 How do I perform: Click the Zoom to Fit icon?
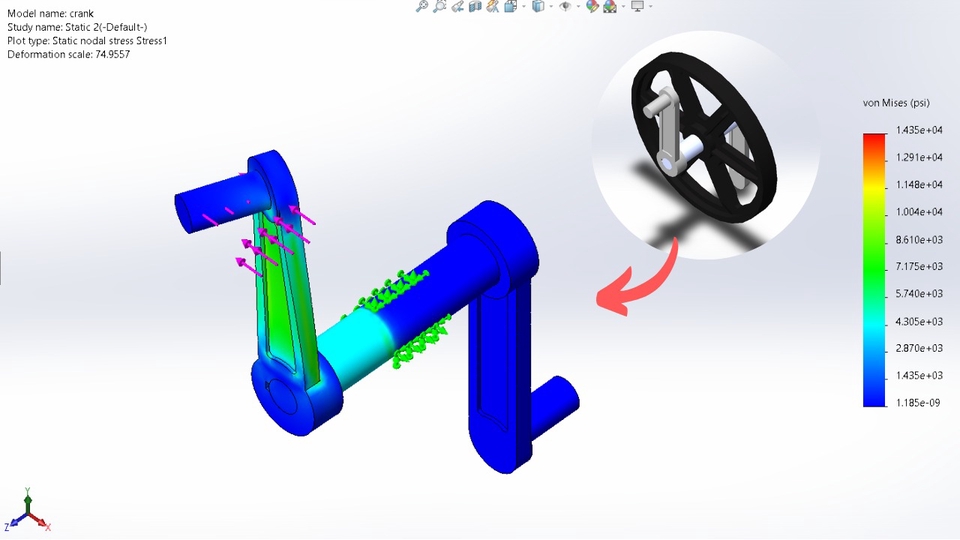click(x=421, y=6)
